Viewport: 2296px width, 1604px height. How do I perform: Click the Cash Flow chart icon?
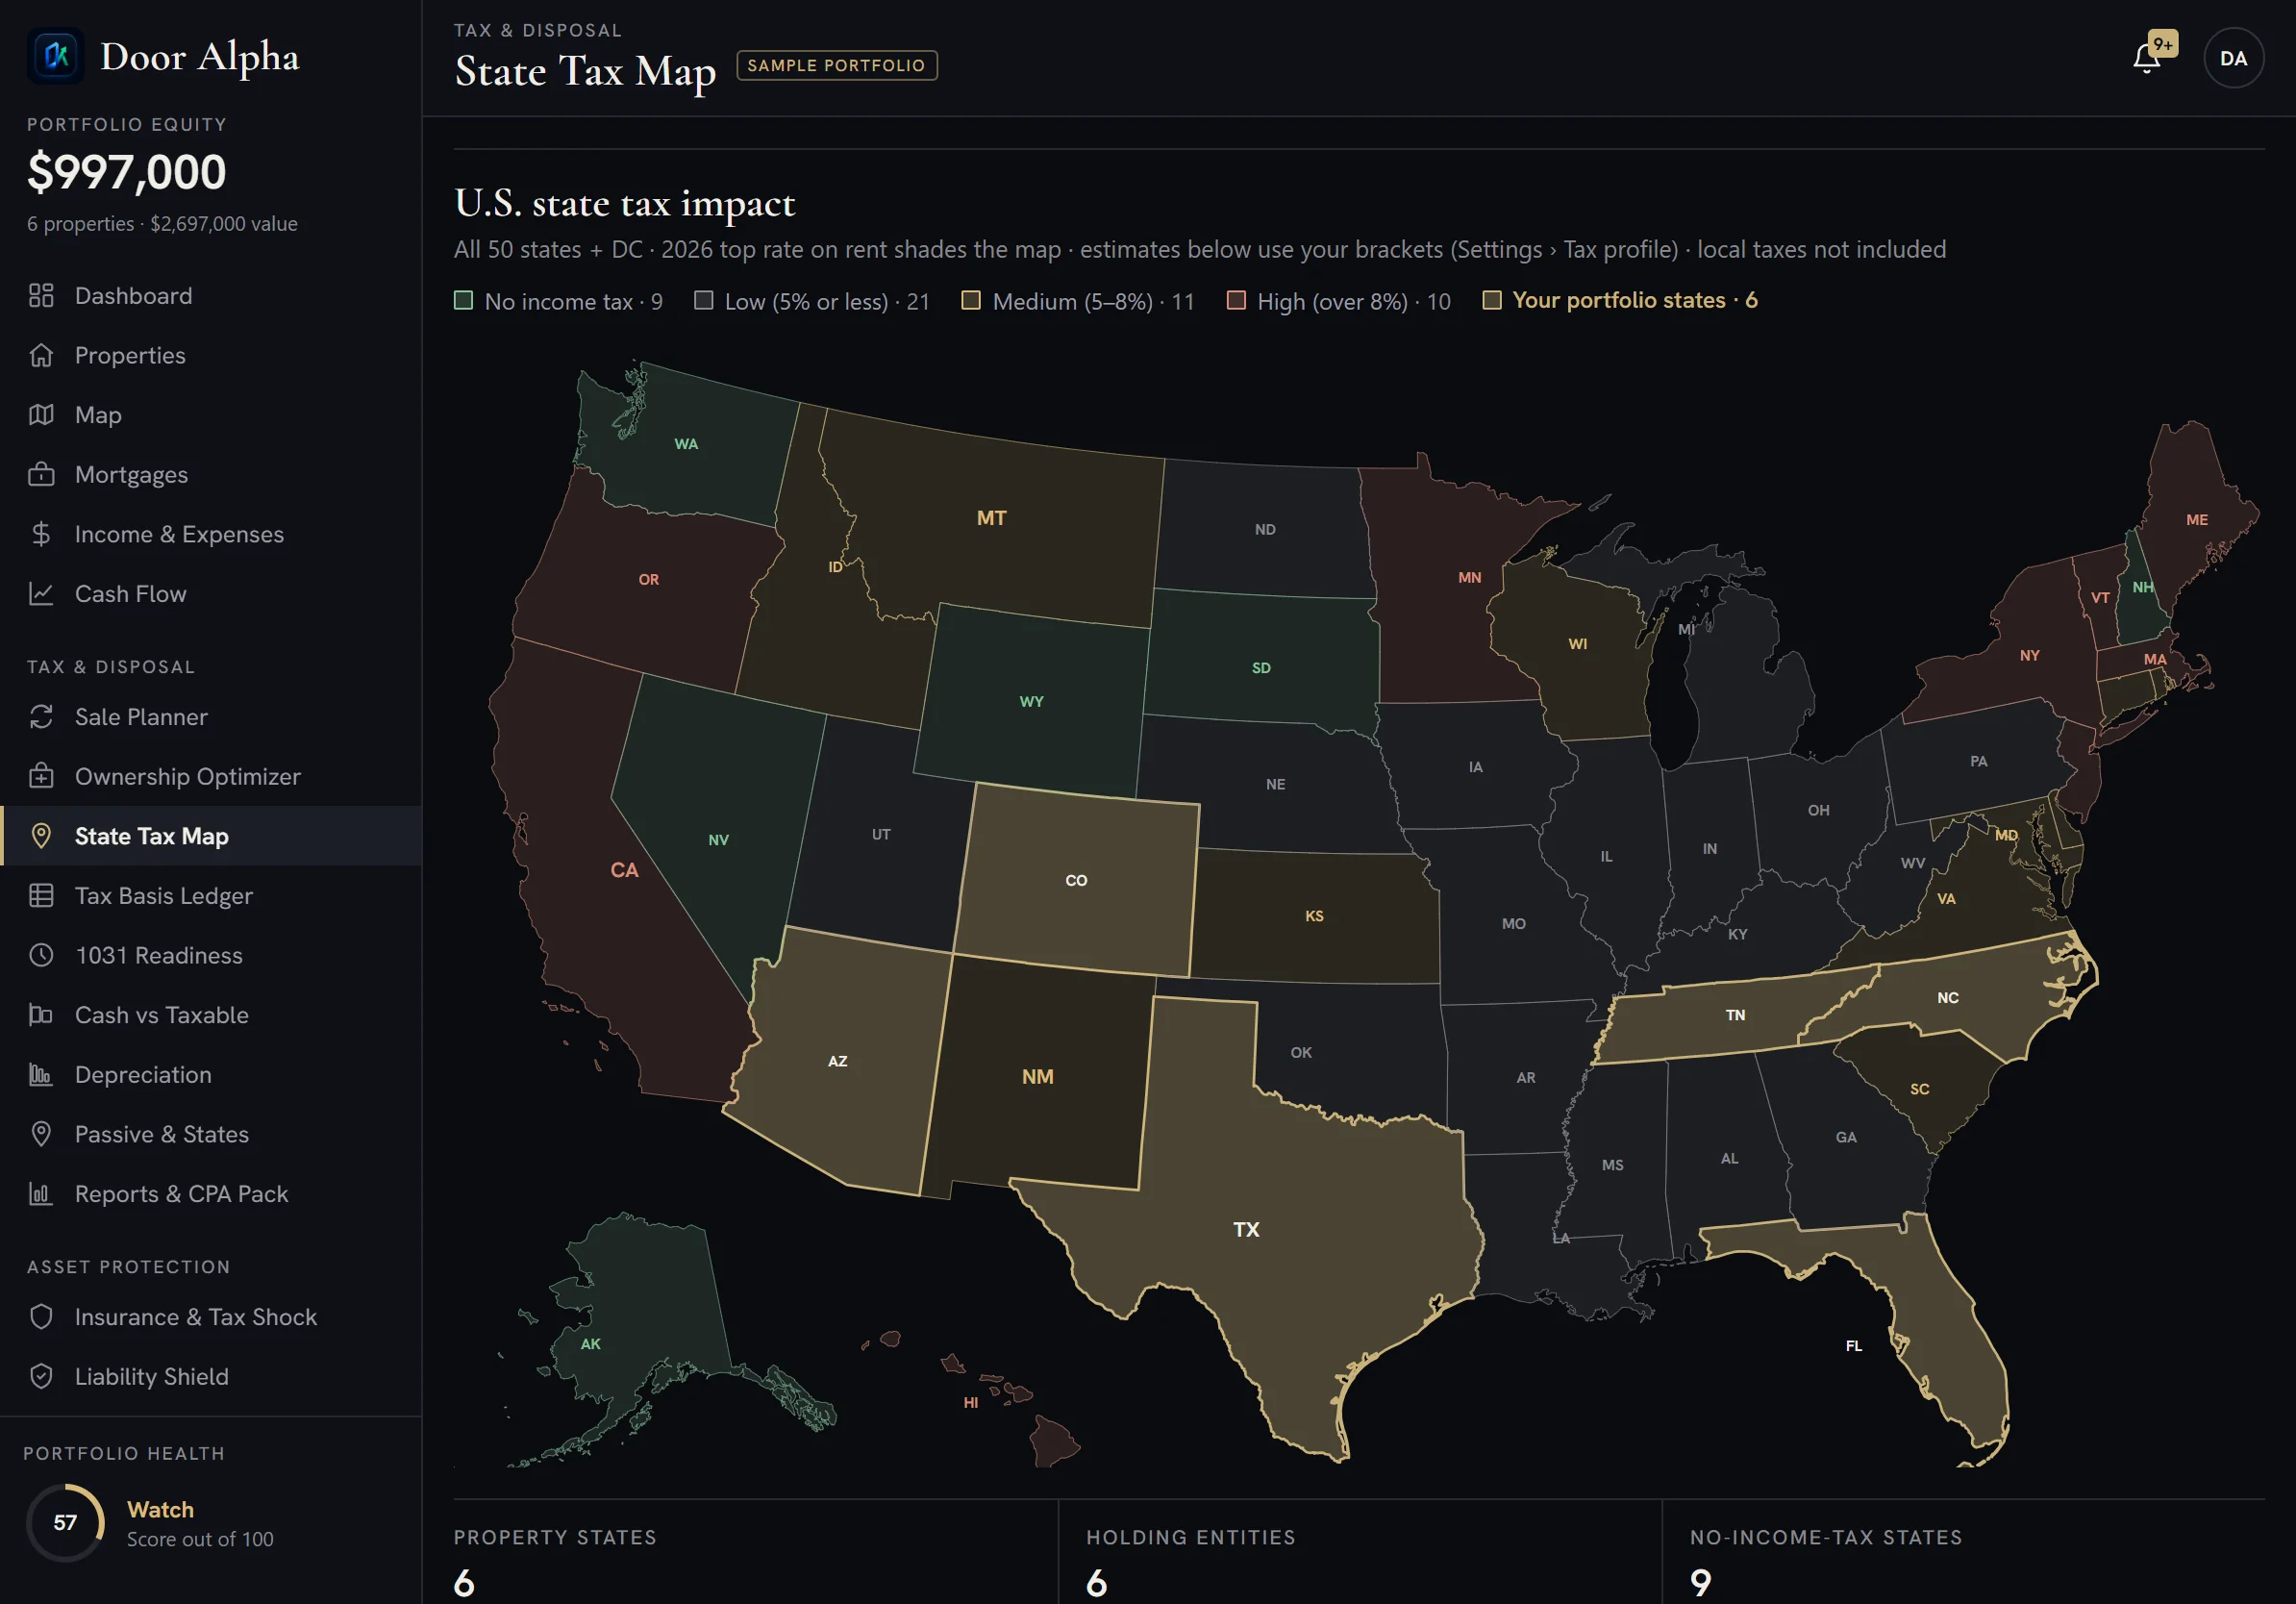(x=41, y=593)
